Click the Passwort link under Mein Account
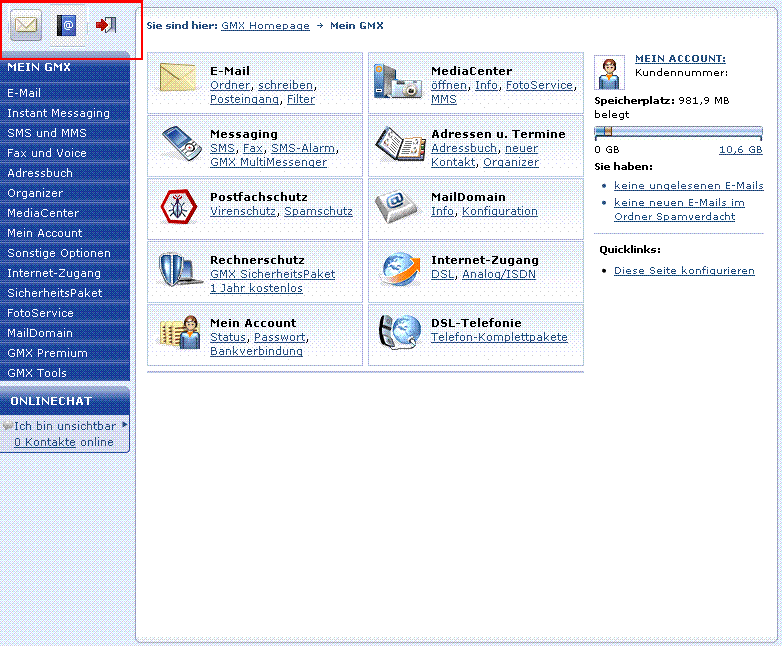Image resolution: width=782 pixels, height=646 pixels. point(280,337)
